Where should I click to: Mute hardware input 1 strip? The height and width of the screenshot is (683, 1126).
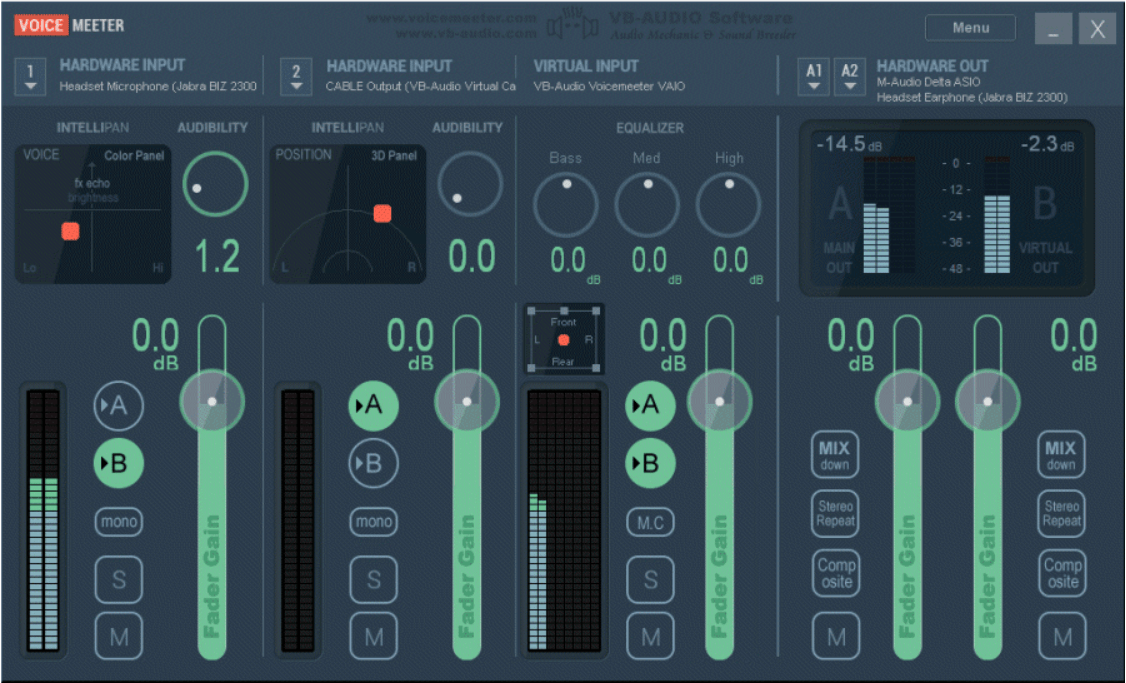pyautogui.click(x=118, y=636)
